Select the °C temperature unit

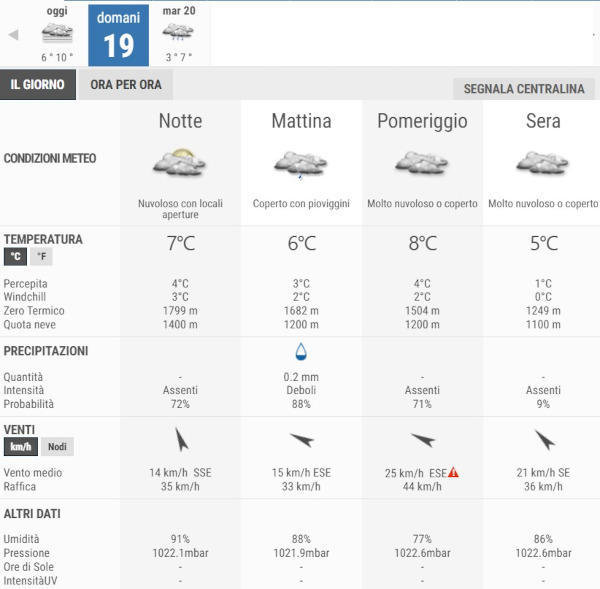point(15,257)
